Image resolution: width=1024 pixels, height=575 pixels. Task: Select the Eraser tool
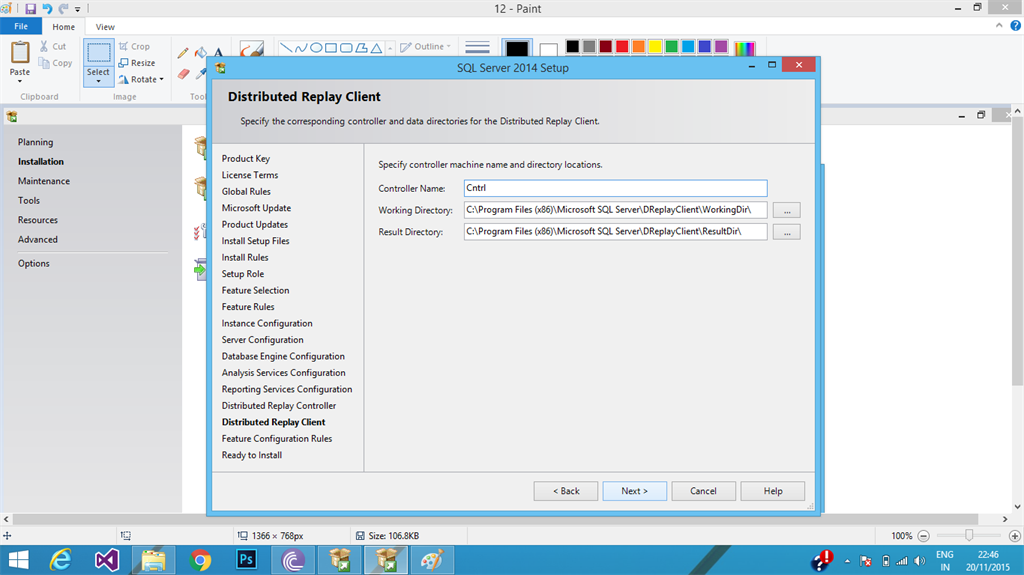(x=184, y=74)
